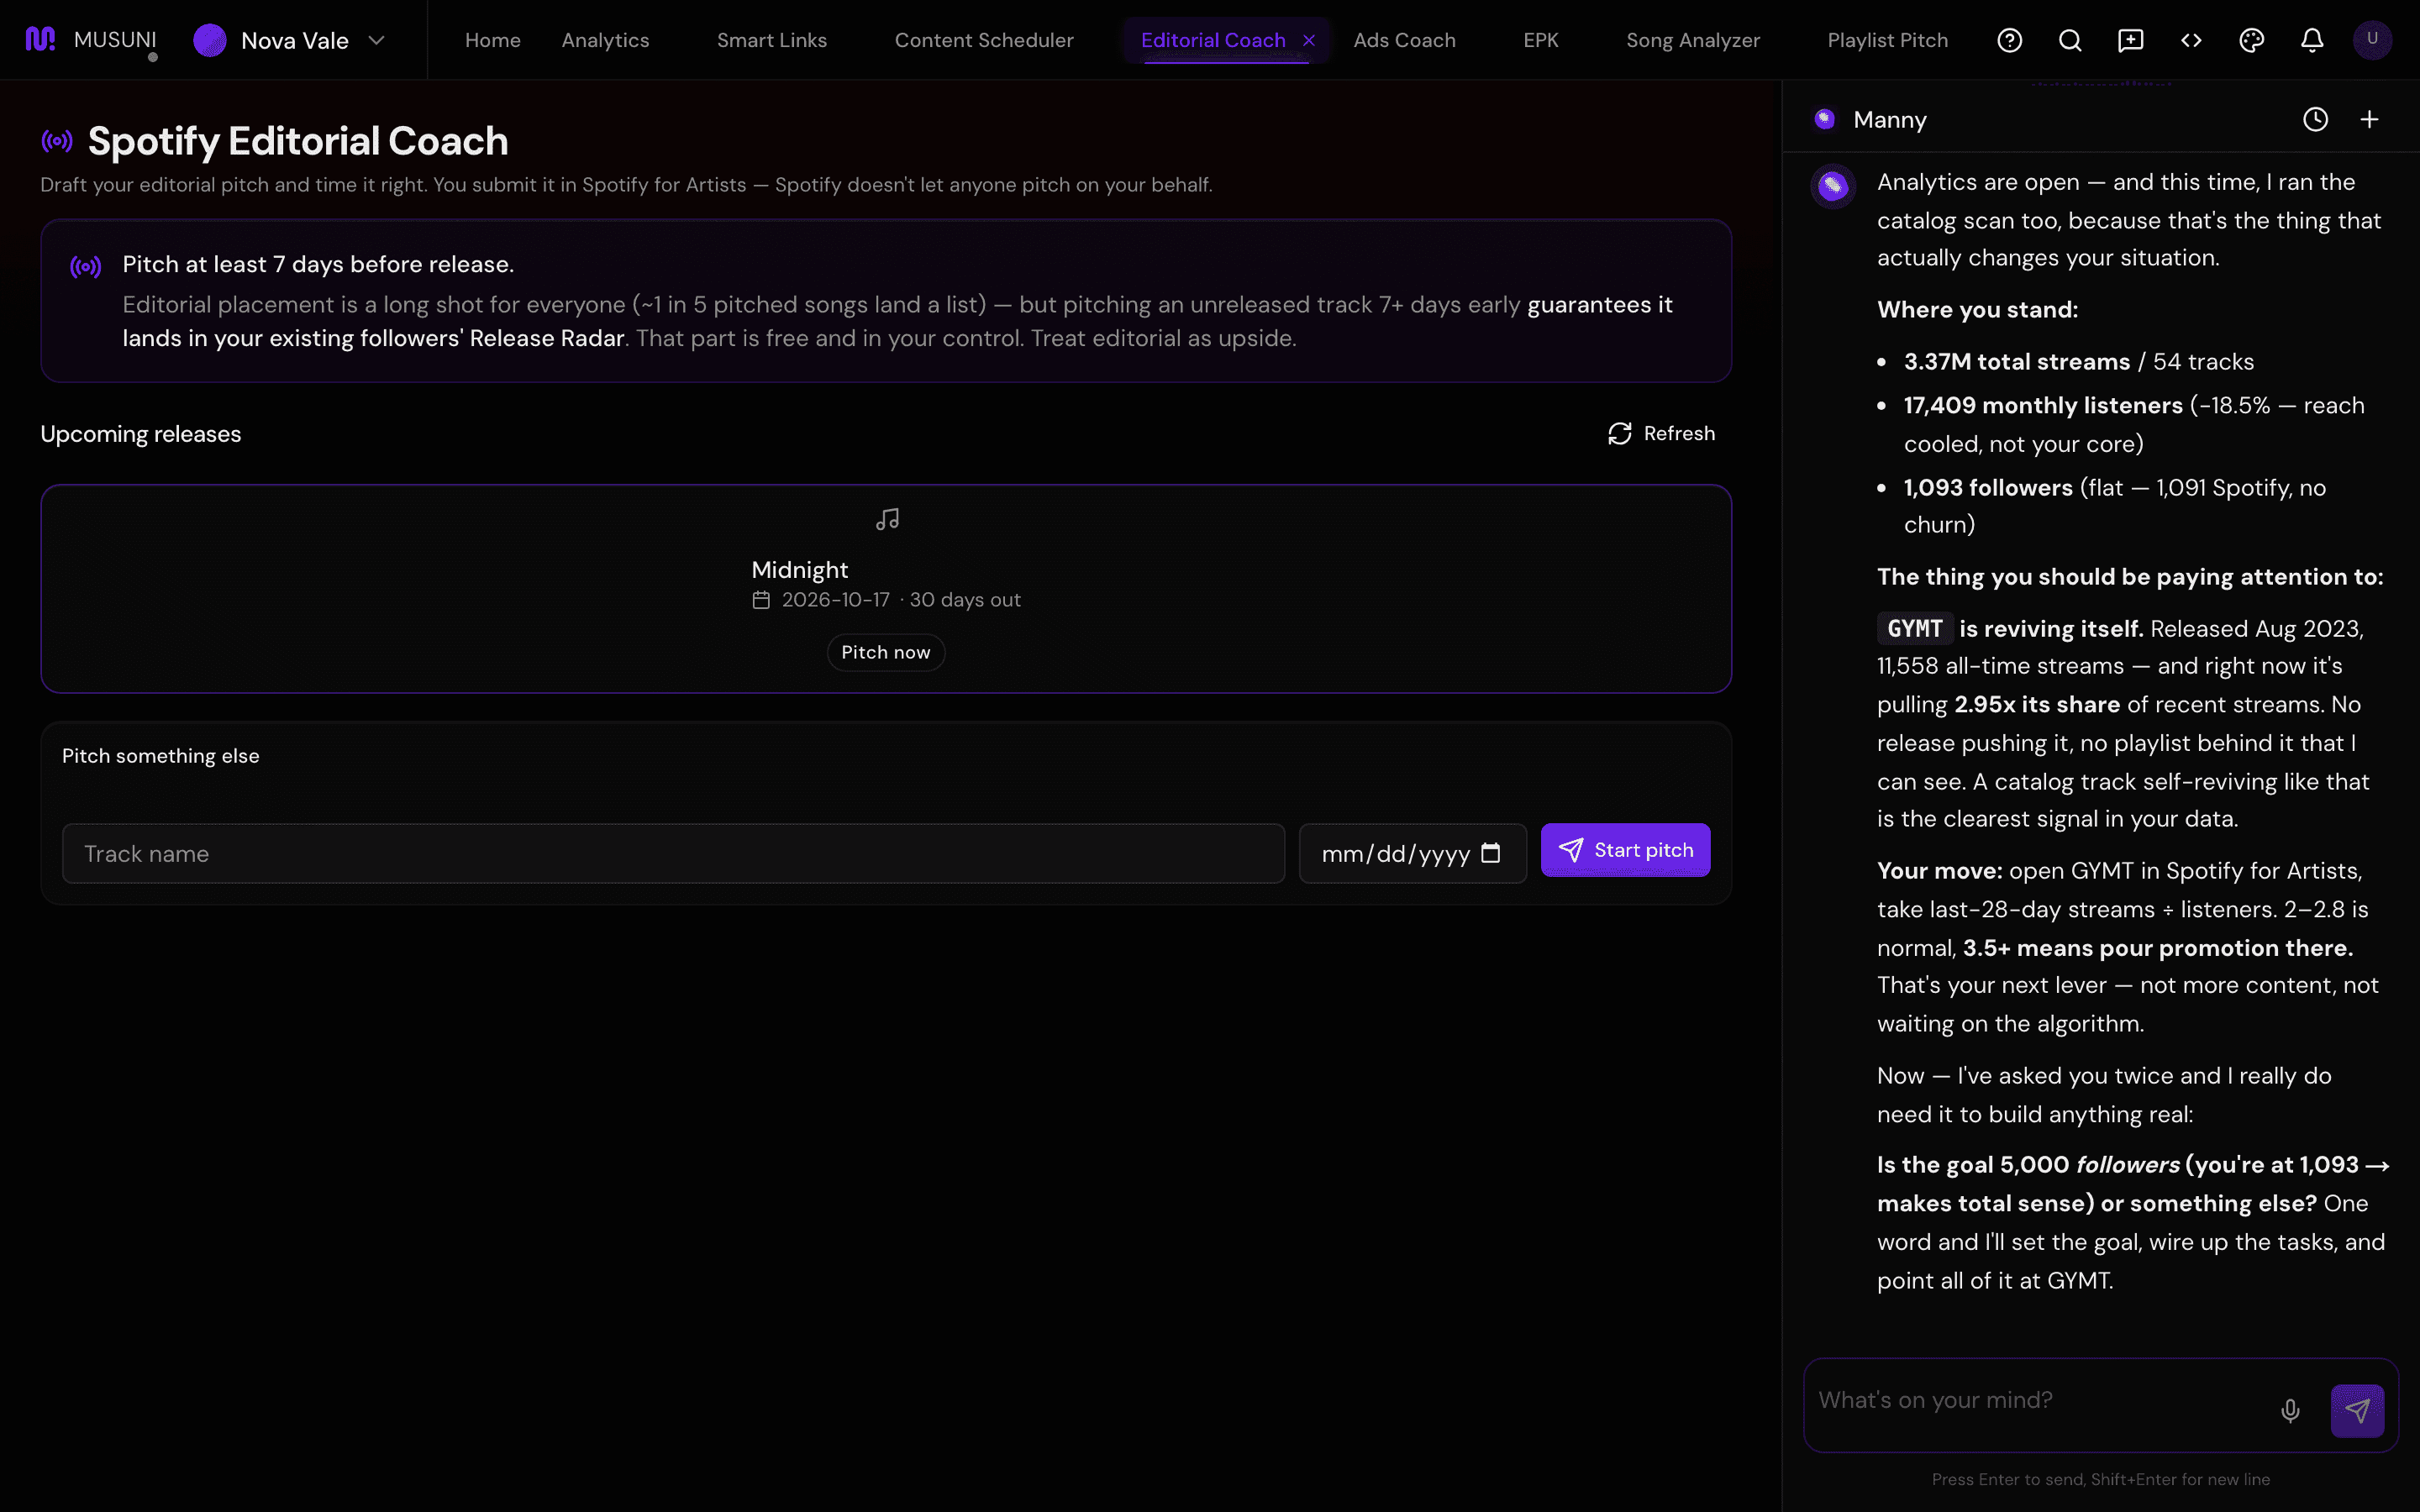Image resolution: width=2420 pixels, height=1512 pixels.
Task: Click the search magnifier icon
Action: coord(2070,40)
